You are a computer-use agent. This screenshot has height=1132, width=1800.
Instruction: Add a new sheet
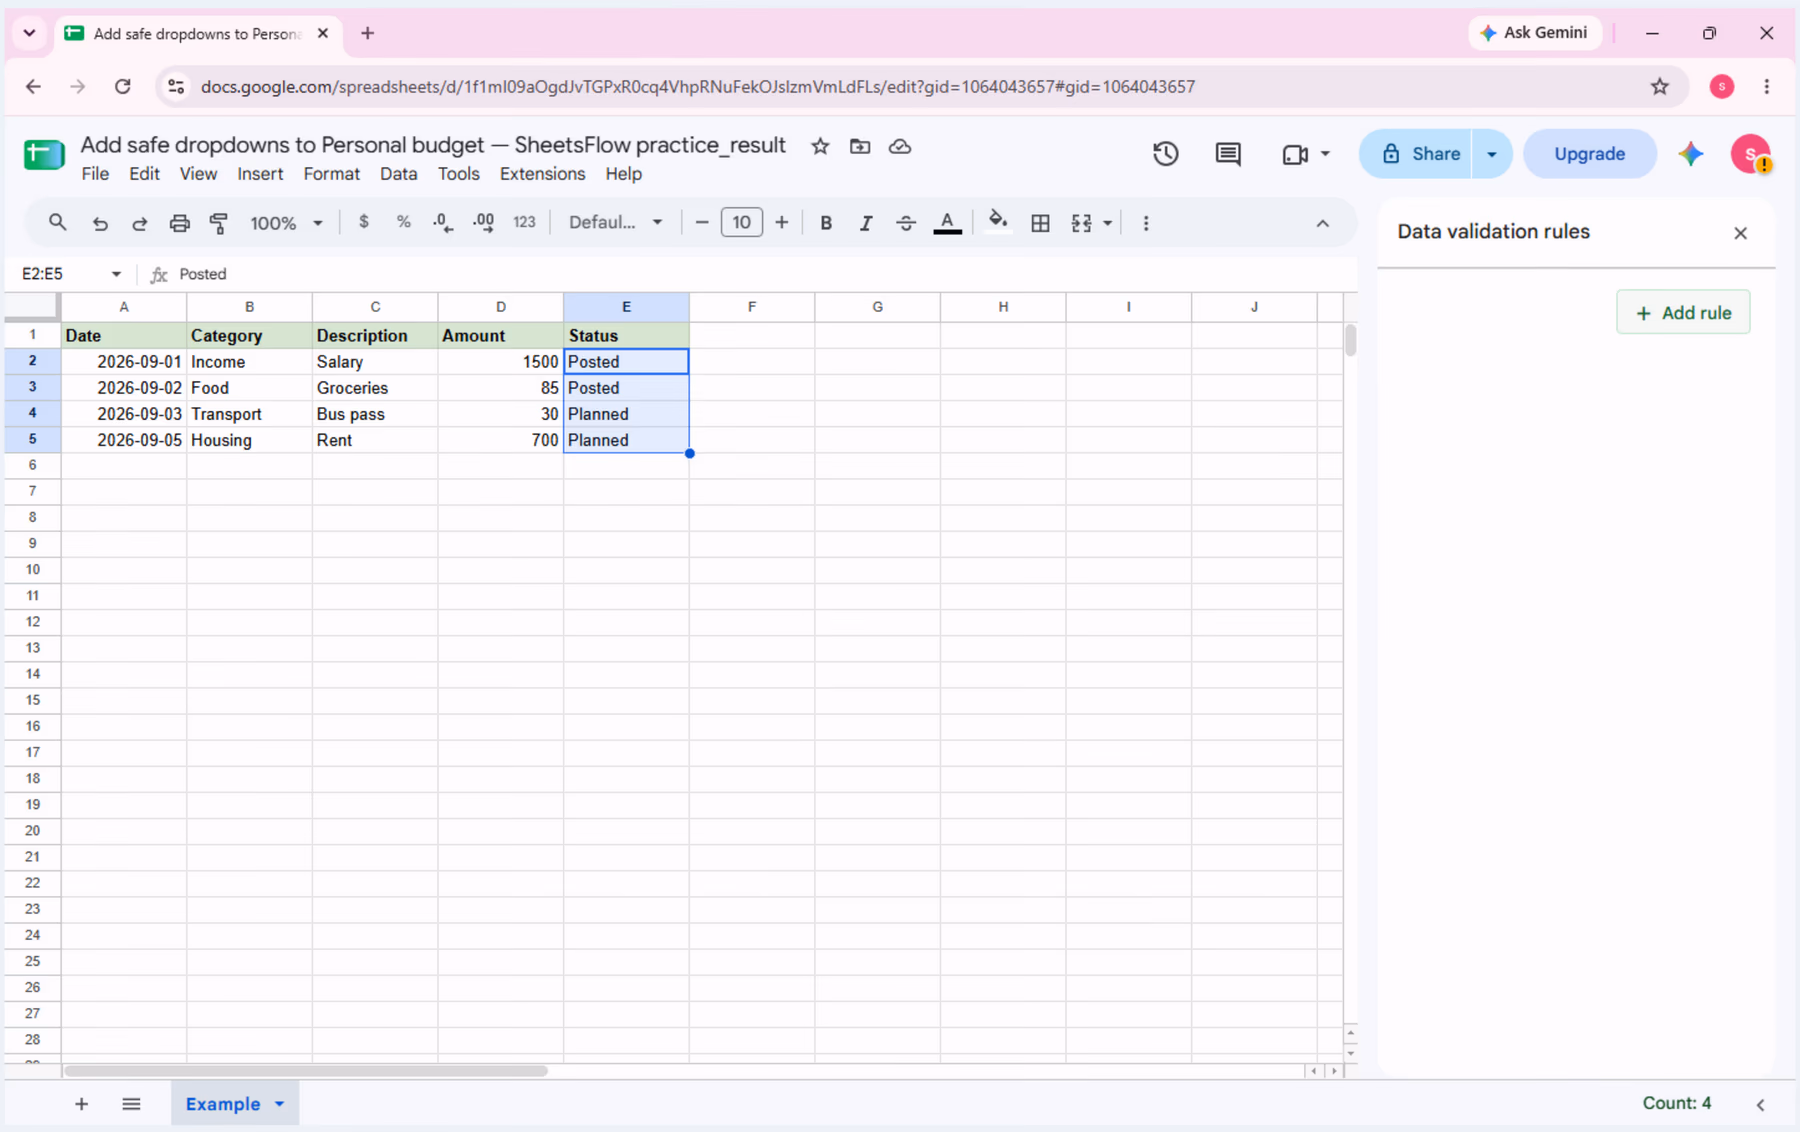point(82,1104)
